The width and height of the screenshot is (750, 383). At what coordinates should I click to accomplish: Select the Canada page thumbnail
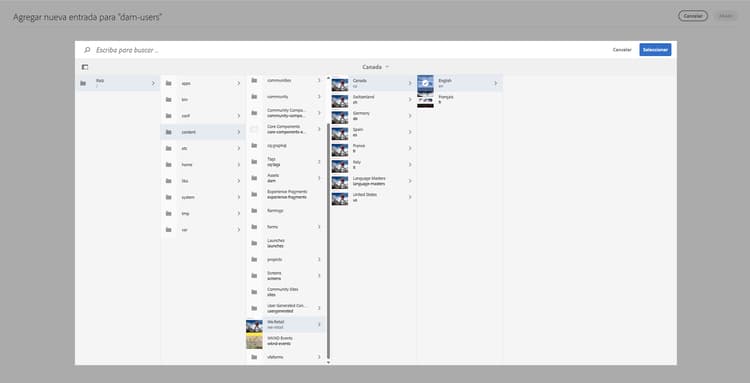[340, 85]
